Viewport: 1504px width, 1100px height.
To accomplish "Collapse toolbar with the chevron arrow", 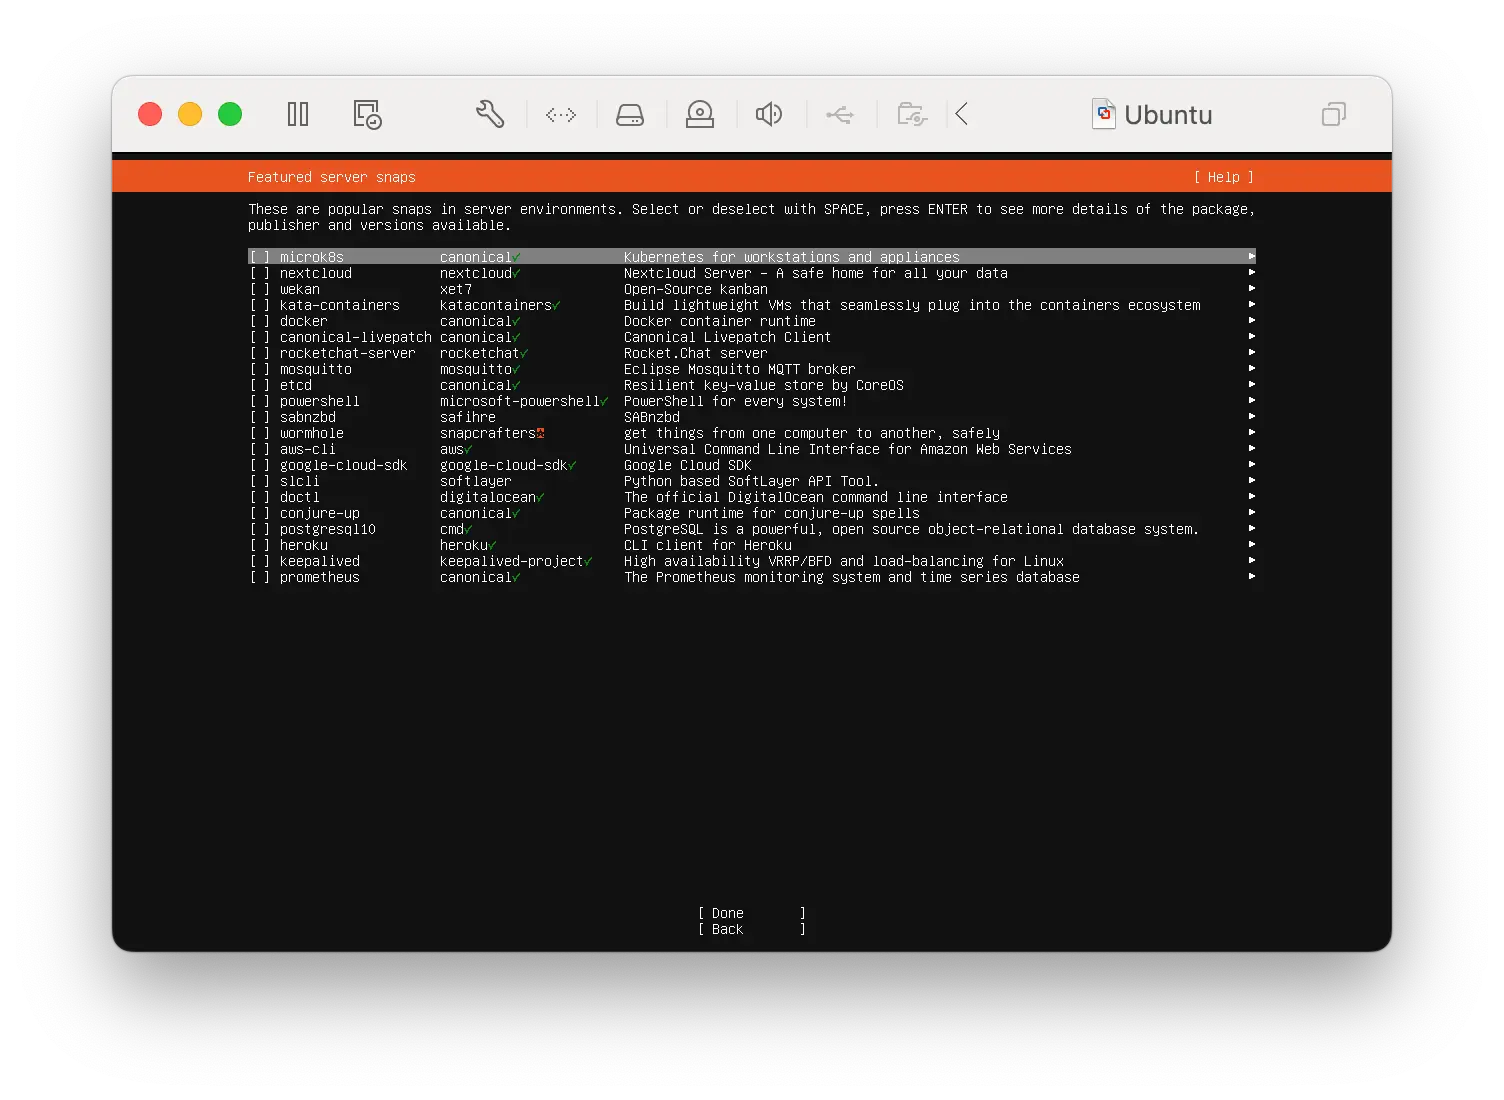I will (962, 114).
